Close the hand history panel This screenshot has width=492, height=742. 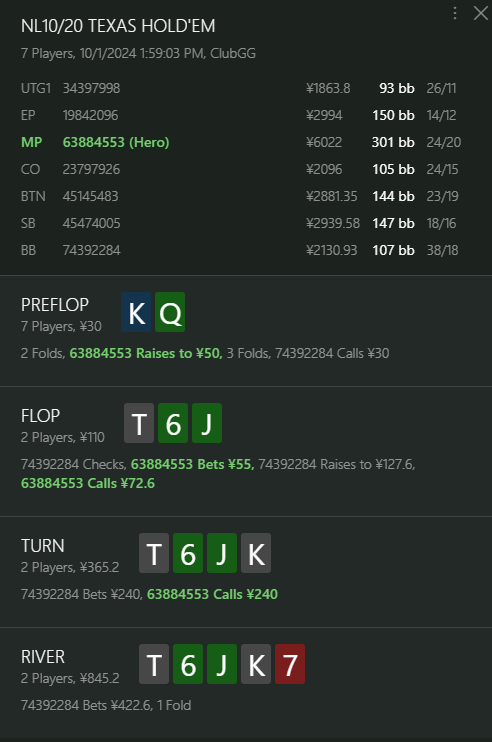[x=481, y=13]
